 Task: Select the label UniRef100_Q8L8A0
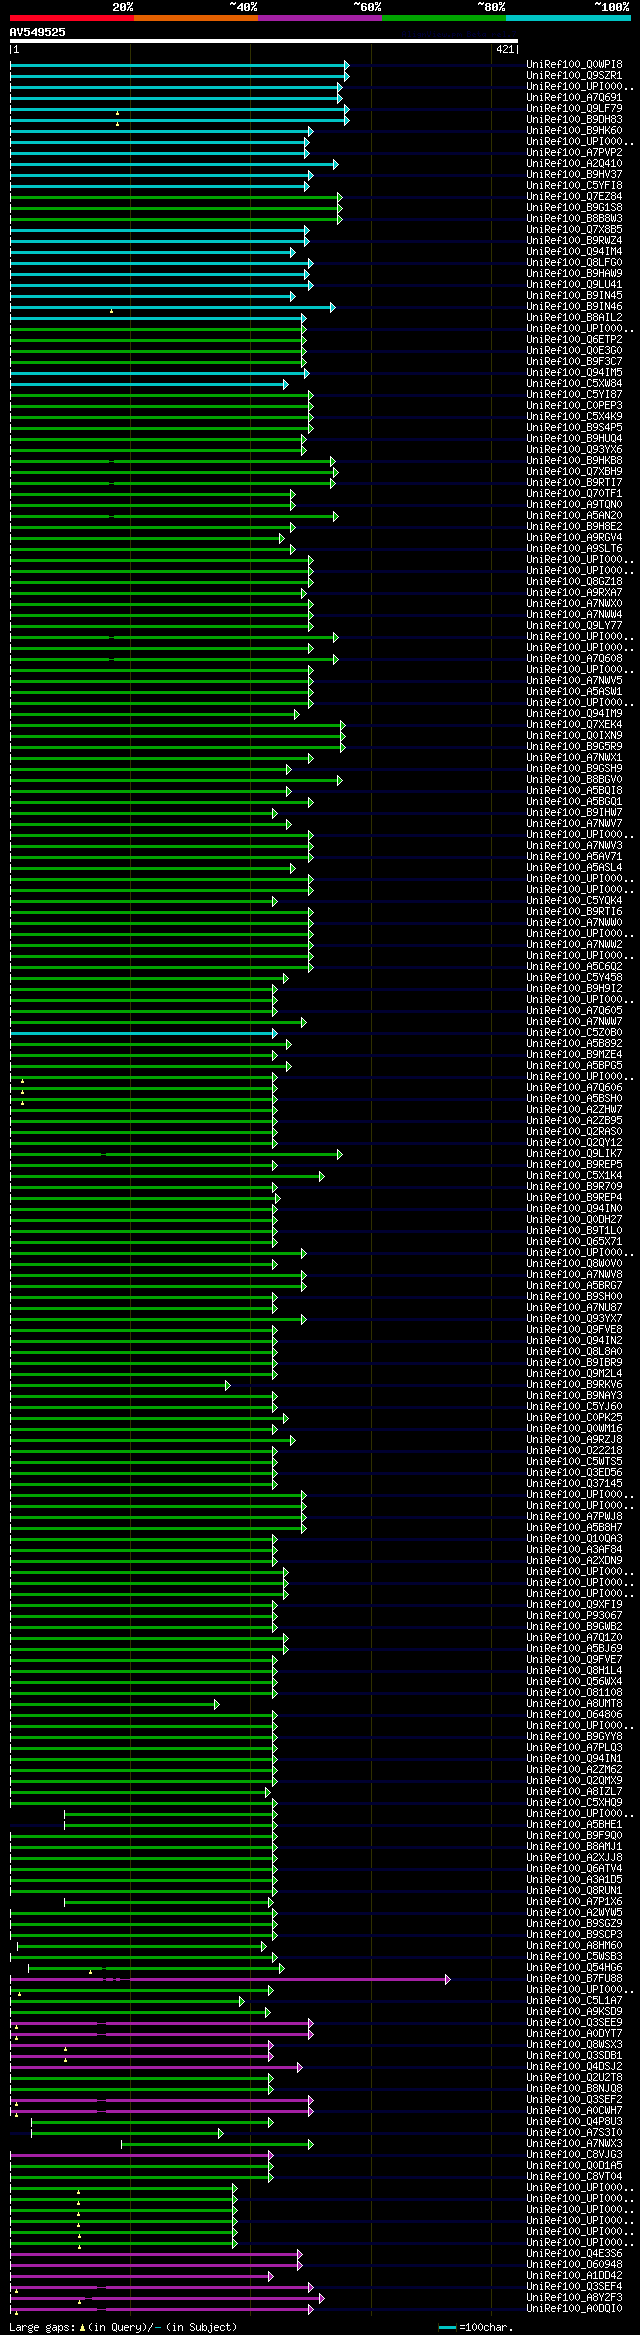click(574, 1352)
